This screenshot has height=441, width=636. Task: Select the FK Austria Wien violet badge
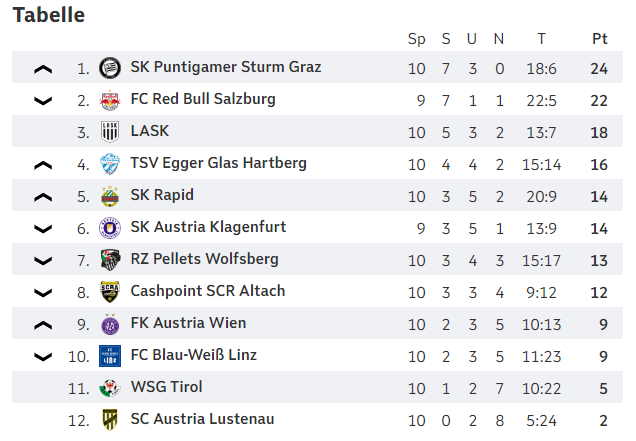(110, 324)
